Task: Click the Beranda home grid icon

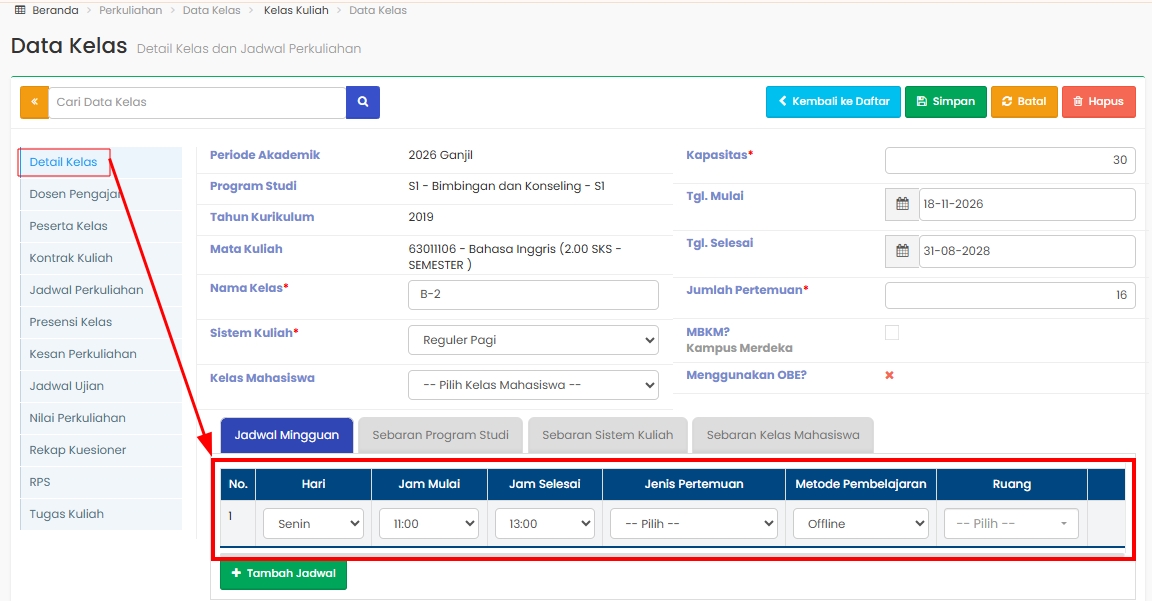Action: [x=20, y=10]
